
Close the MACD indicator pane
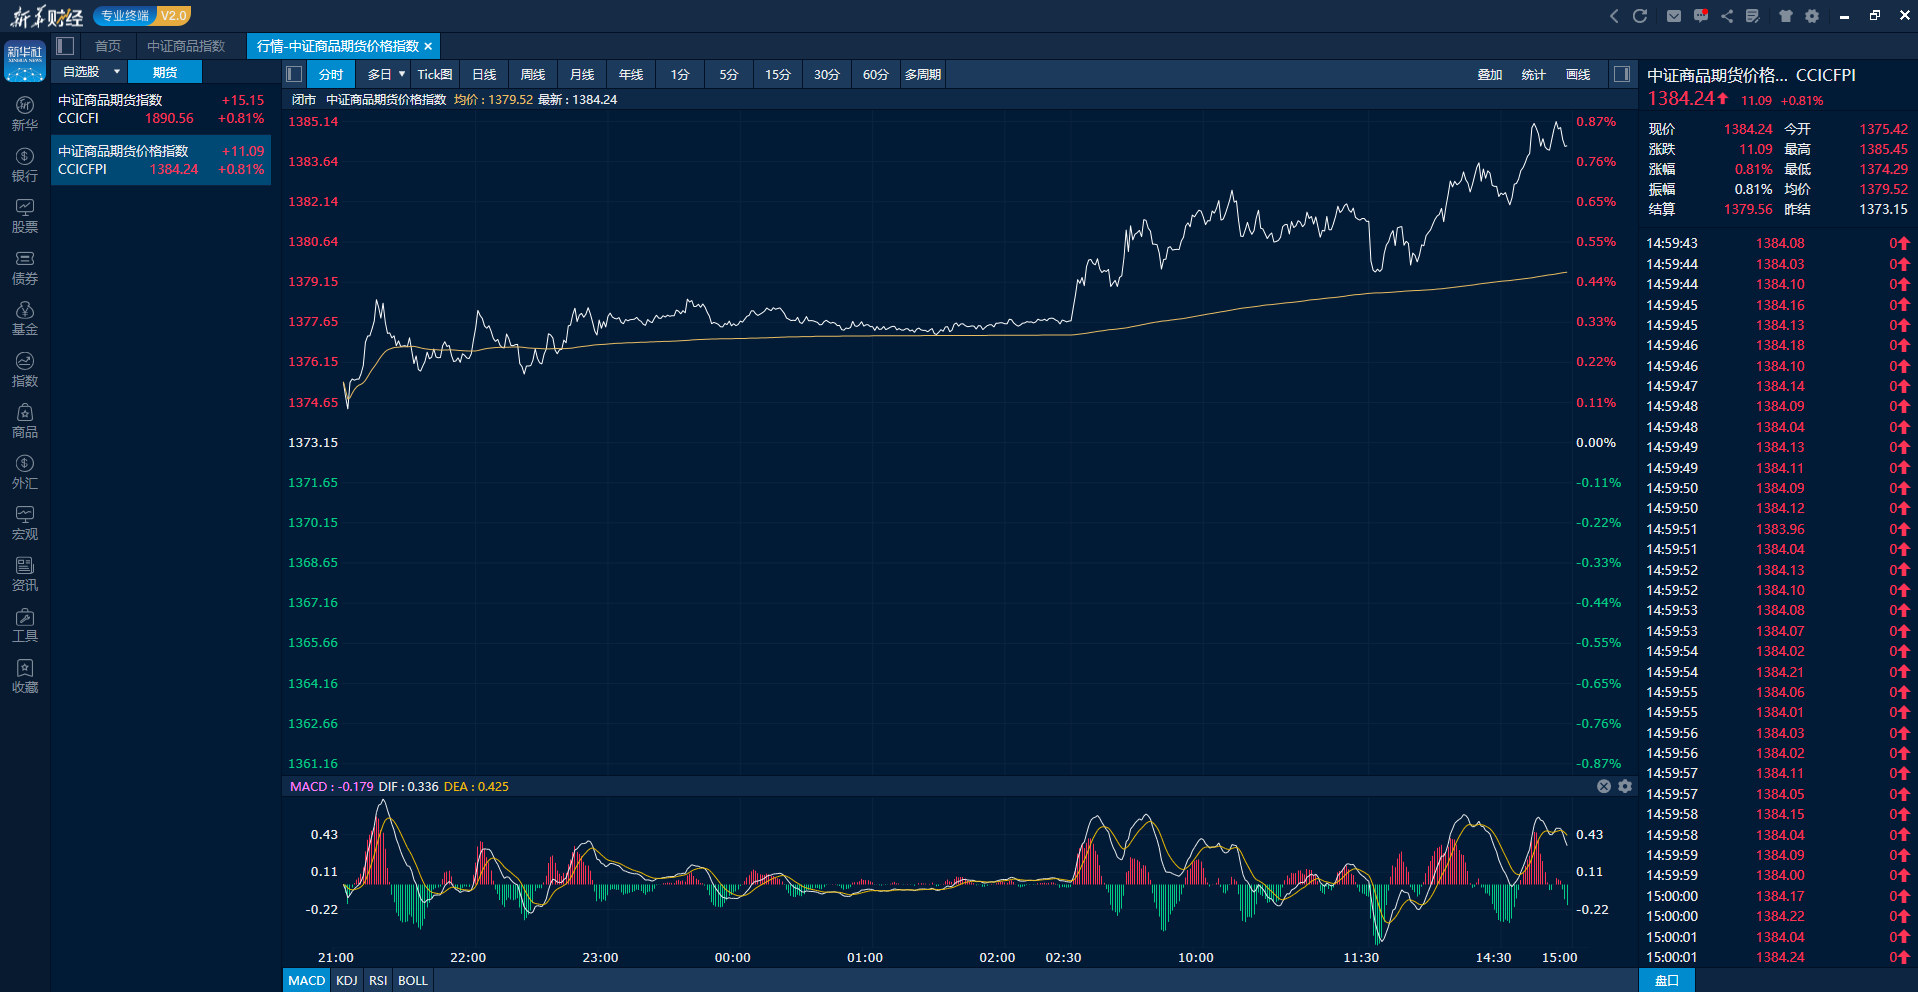tap(1604, 787)
